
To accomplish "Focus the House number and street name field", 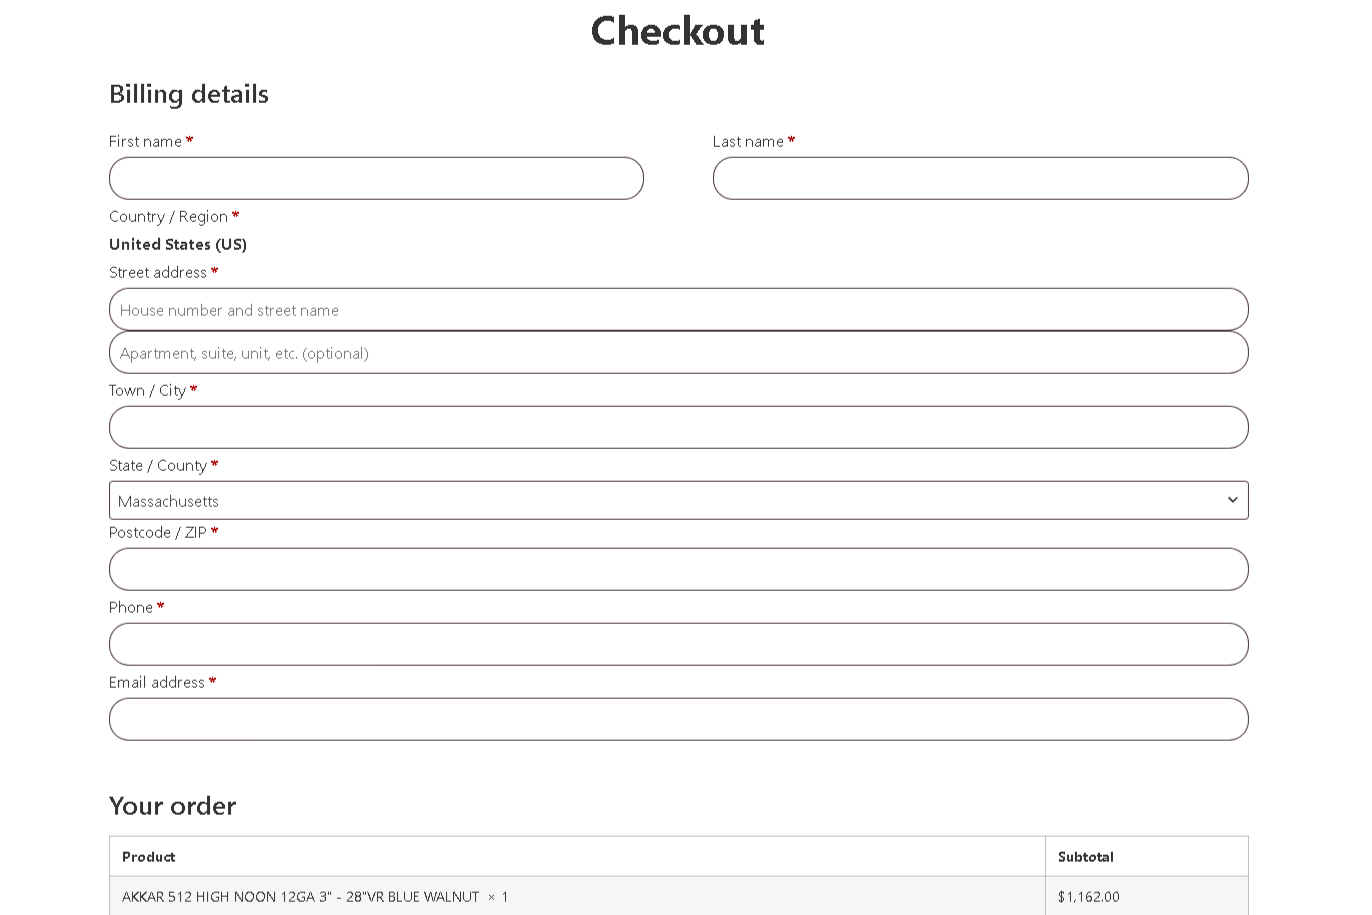I will [x=678, y=310].
